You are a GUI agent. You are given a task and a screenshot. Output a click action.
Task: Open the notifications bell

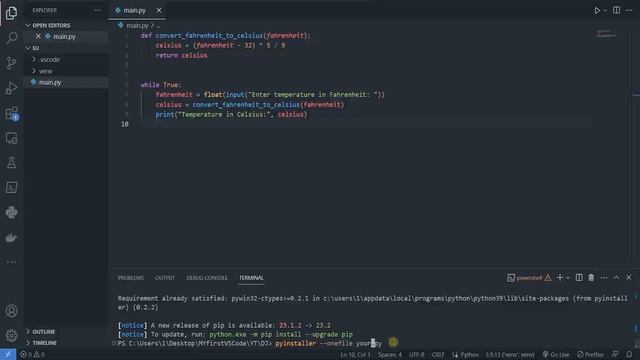(x=629, y=354)
